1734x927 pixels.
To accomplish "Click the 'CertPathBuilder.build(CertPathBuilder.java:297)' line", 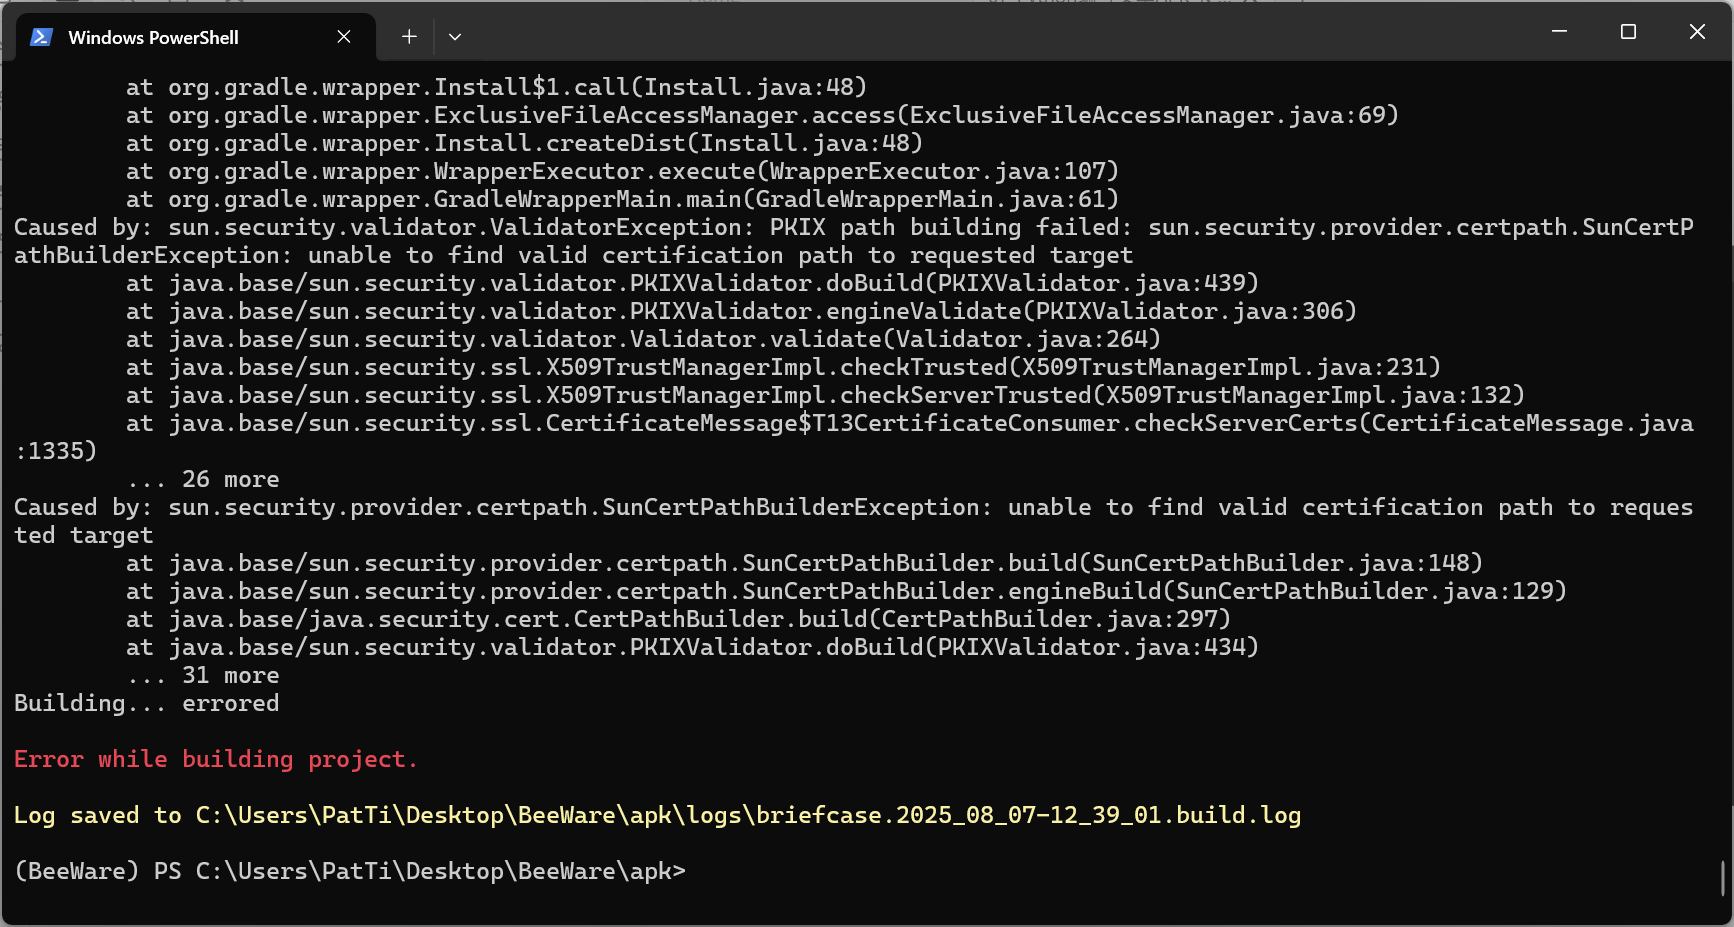I will (x=678, y=619).
